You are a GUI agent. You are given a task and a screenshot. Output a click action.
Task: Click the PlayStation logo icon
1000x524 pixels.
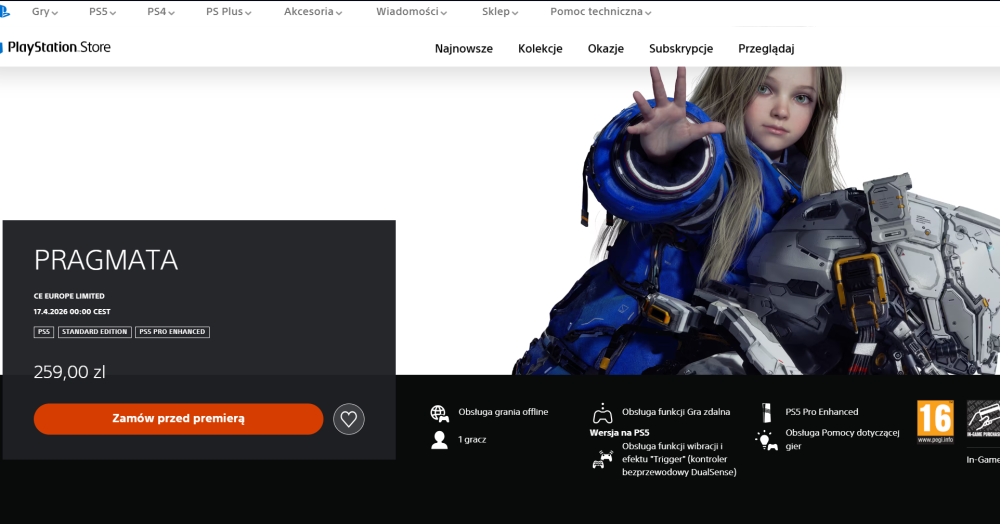click(5, 13)
